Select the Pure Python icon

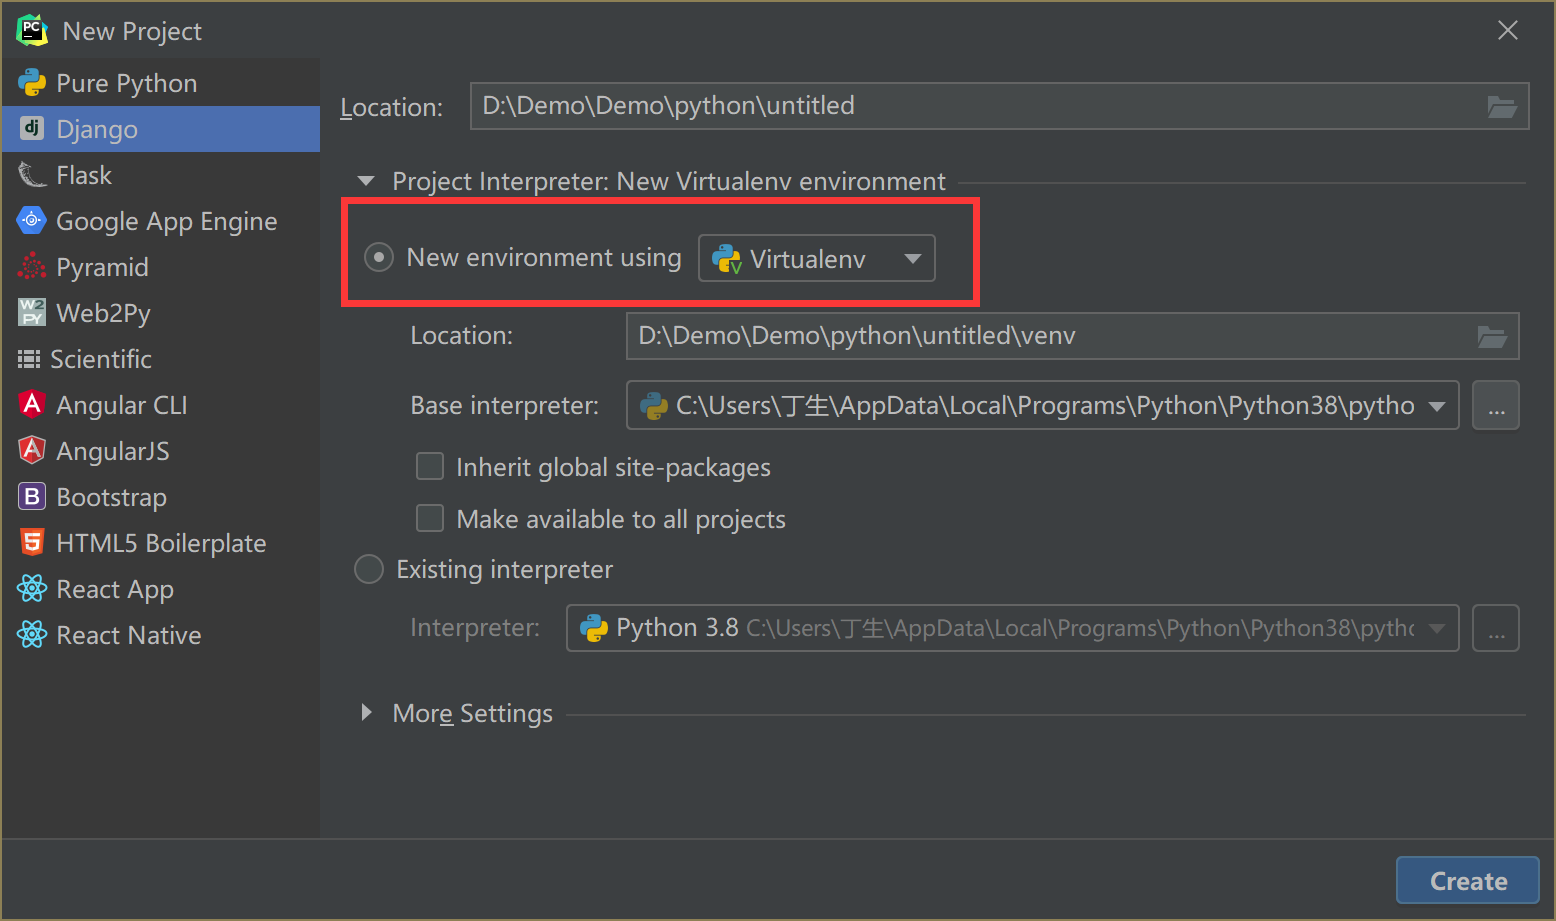point(32,83)
